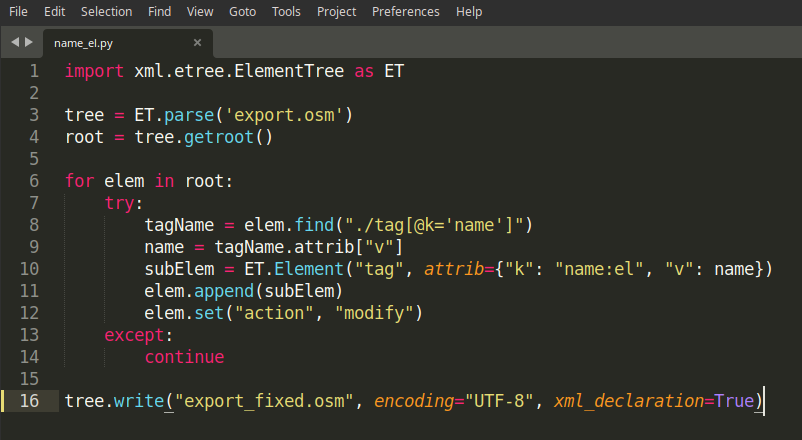Screen dimensions: 802x440
Task: Click line number 6 in the gutter
Action: [x=34, y=181]
